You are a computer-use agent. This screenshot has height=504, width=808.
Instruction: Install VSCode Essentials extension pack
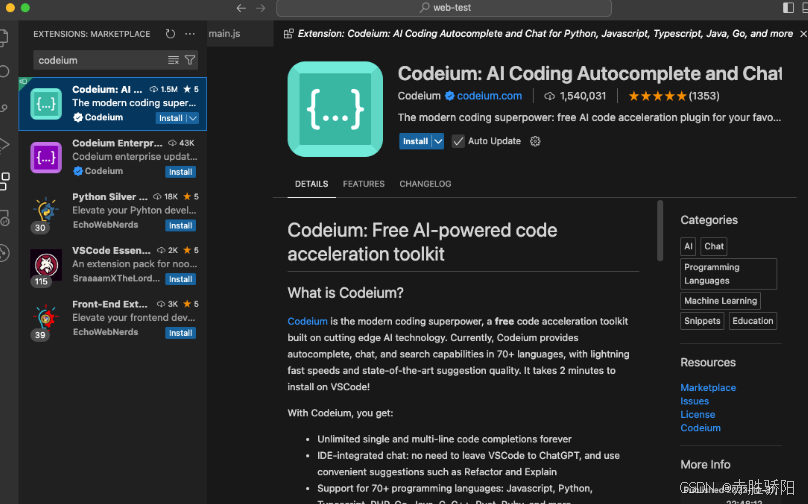[x=180, y=279]
